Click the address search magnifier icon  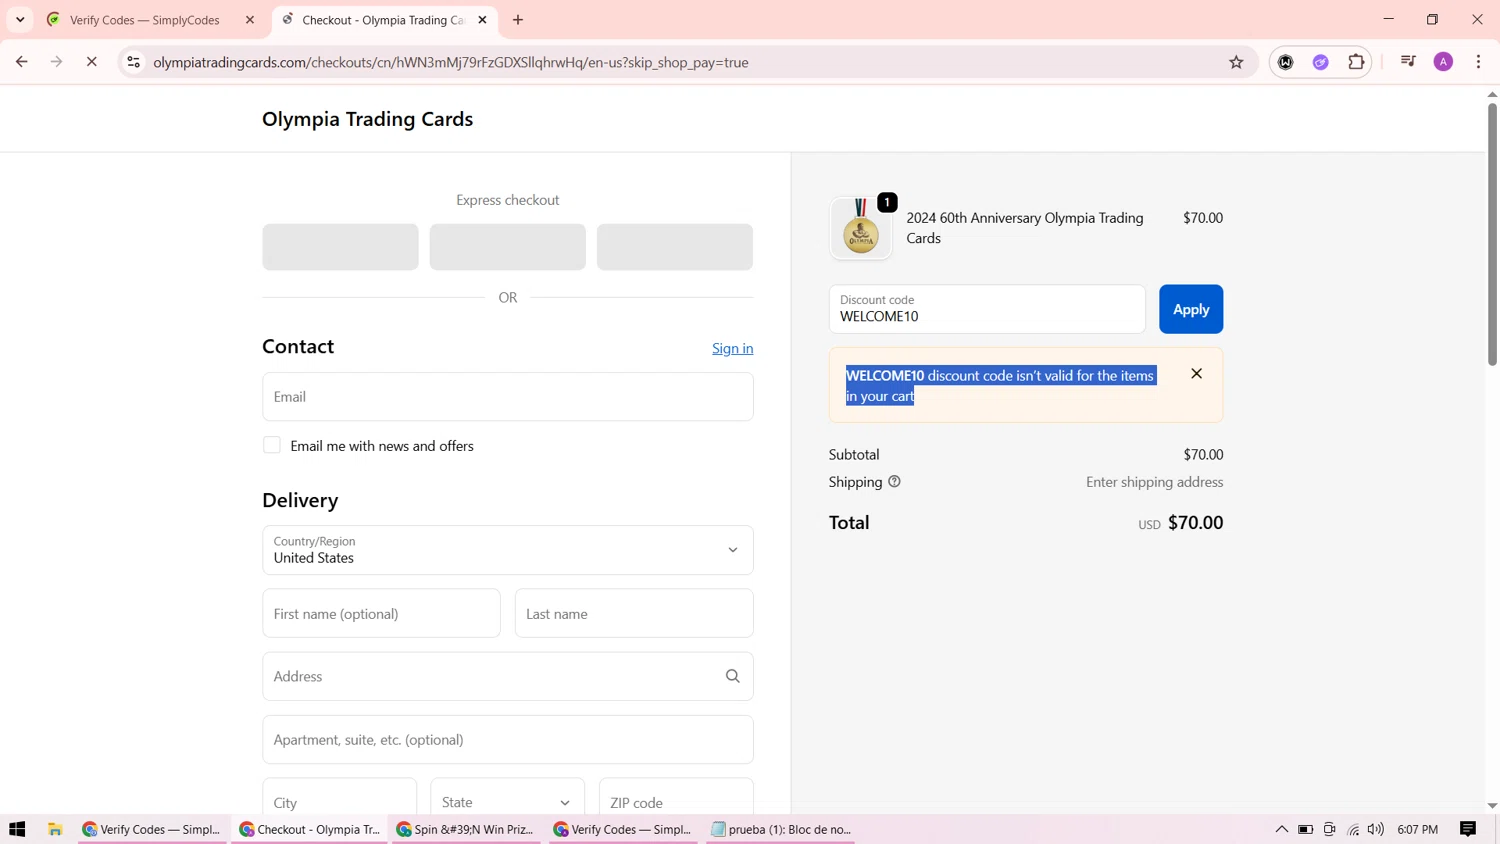pyautogui.click(x=733, y=676)
